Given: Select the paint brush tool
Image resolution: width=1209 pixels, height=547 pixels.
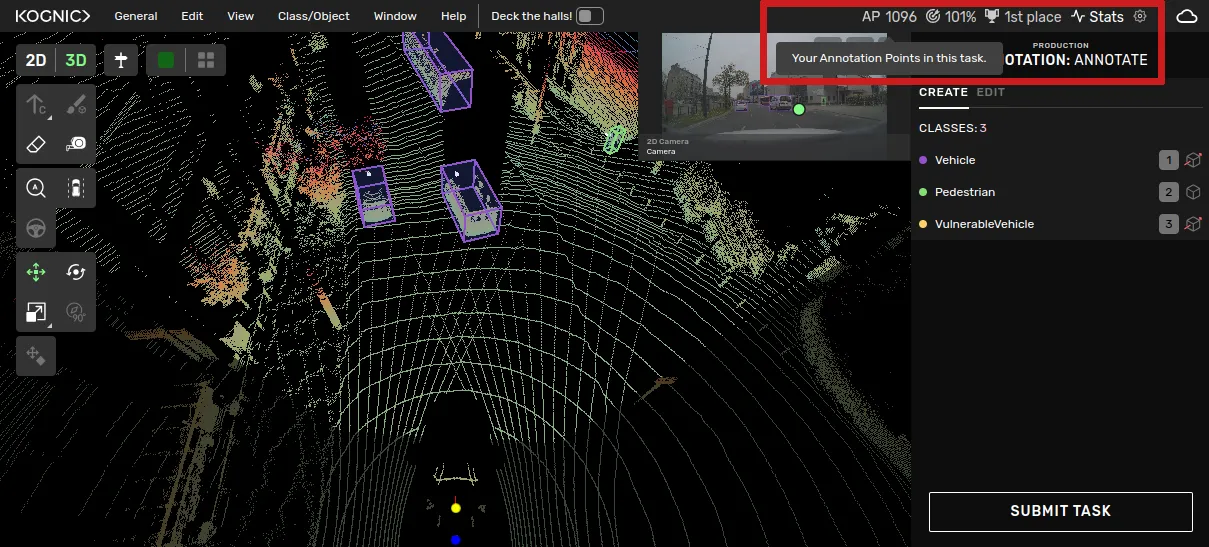Looking at the screenshot, I should 76,104.
